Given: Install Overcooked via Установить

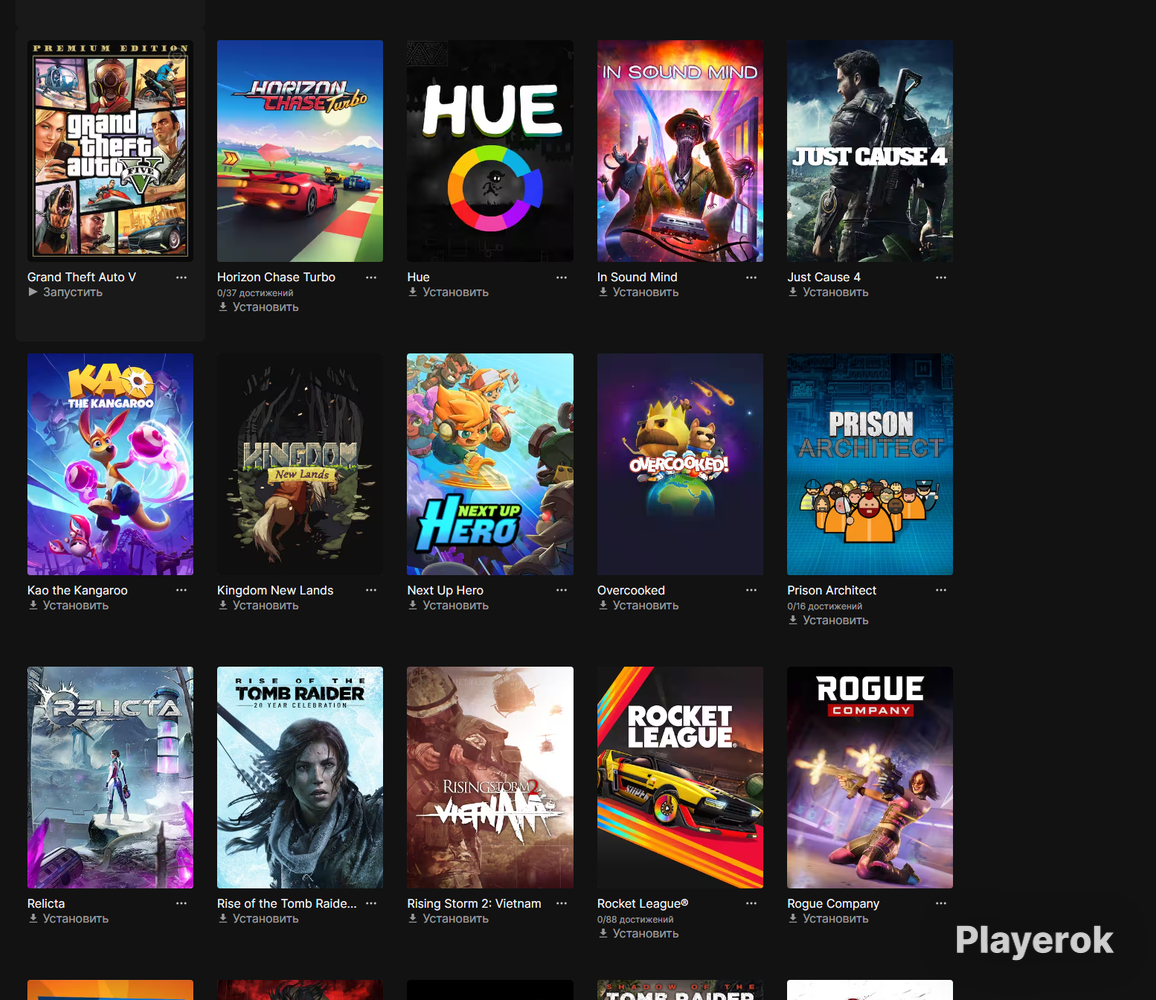Looking at the screenshot, I should pos(638,606).
